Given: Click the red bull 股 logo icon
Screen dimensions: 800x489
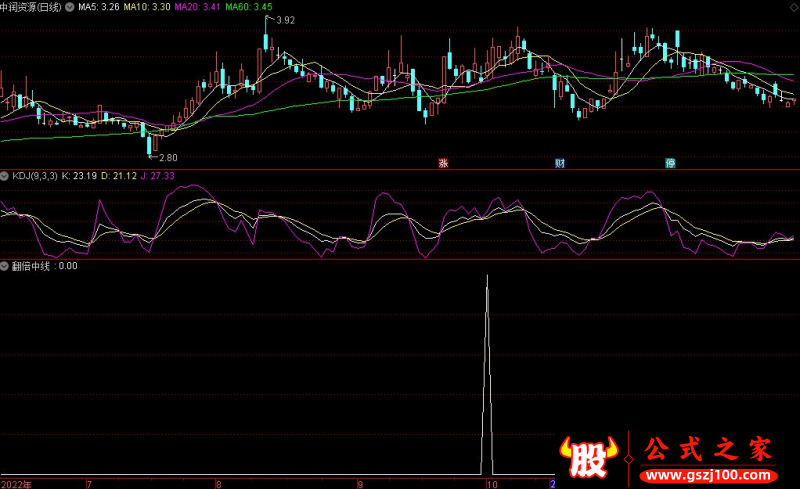Looking at the screenshot, I should (590, 458).
